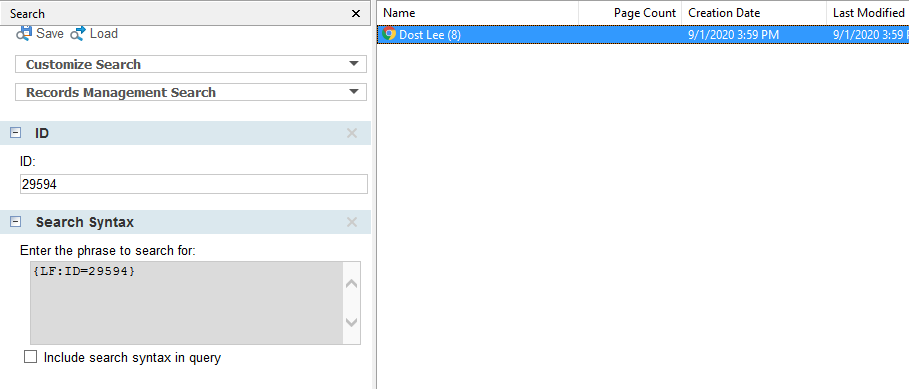Collapse the ID search section

(x=16, y=133)
